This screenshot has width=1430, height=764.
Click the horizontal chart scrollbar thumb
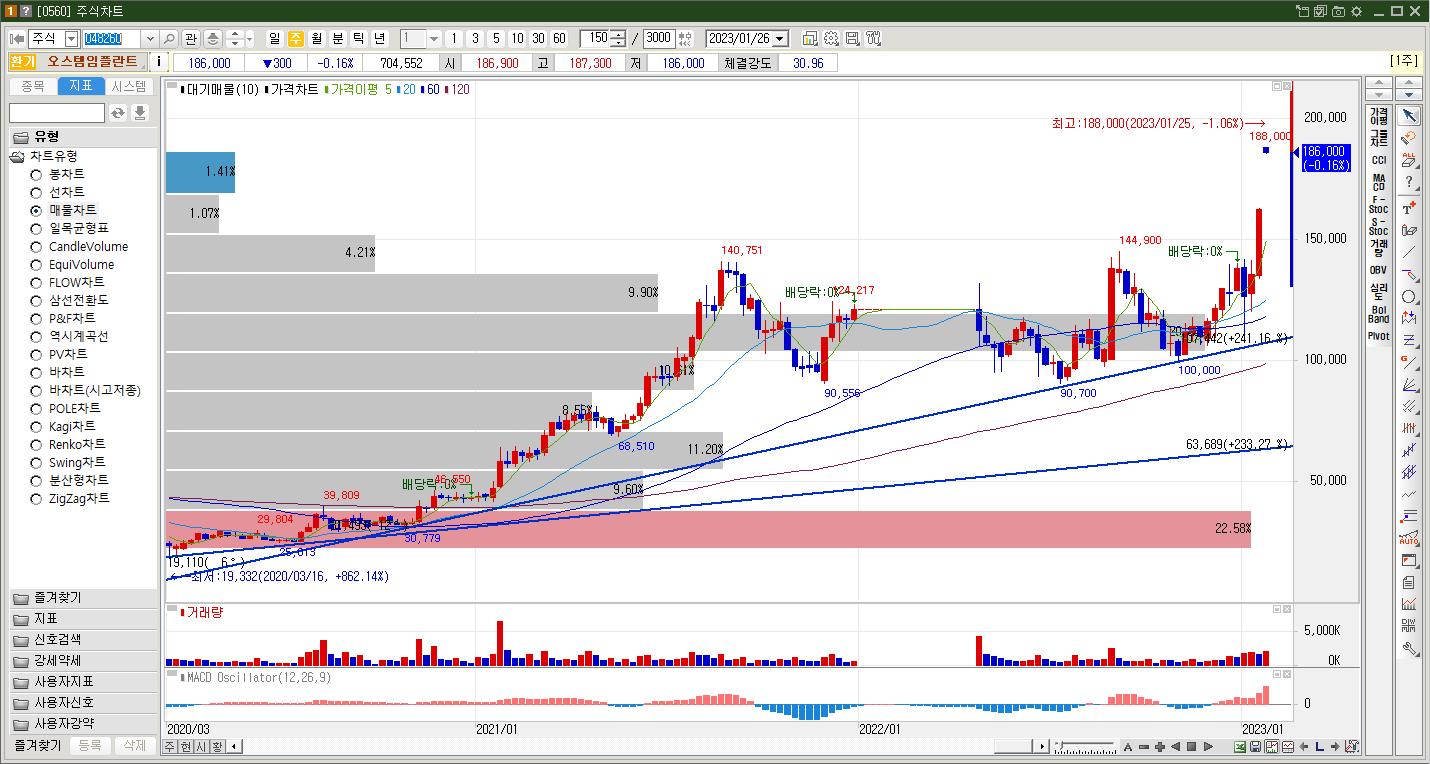click(1013, 747)
